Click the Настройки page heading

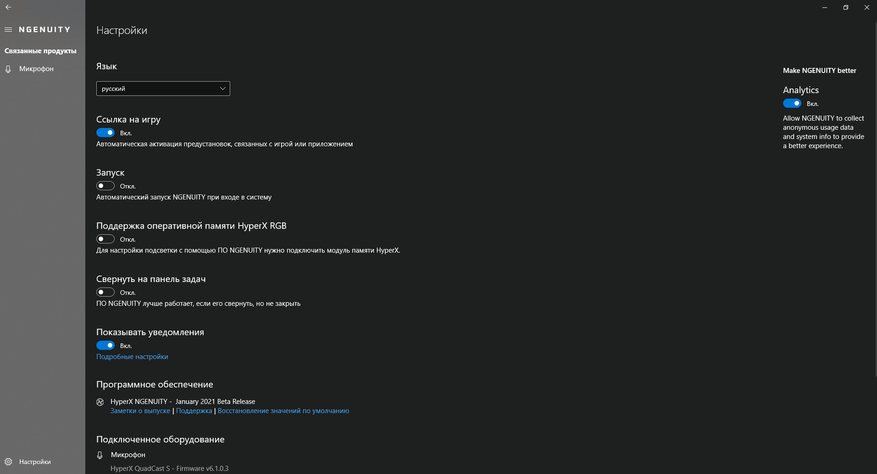(x=121, y=30)
